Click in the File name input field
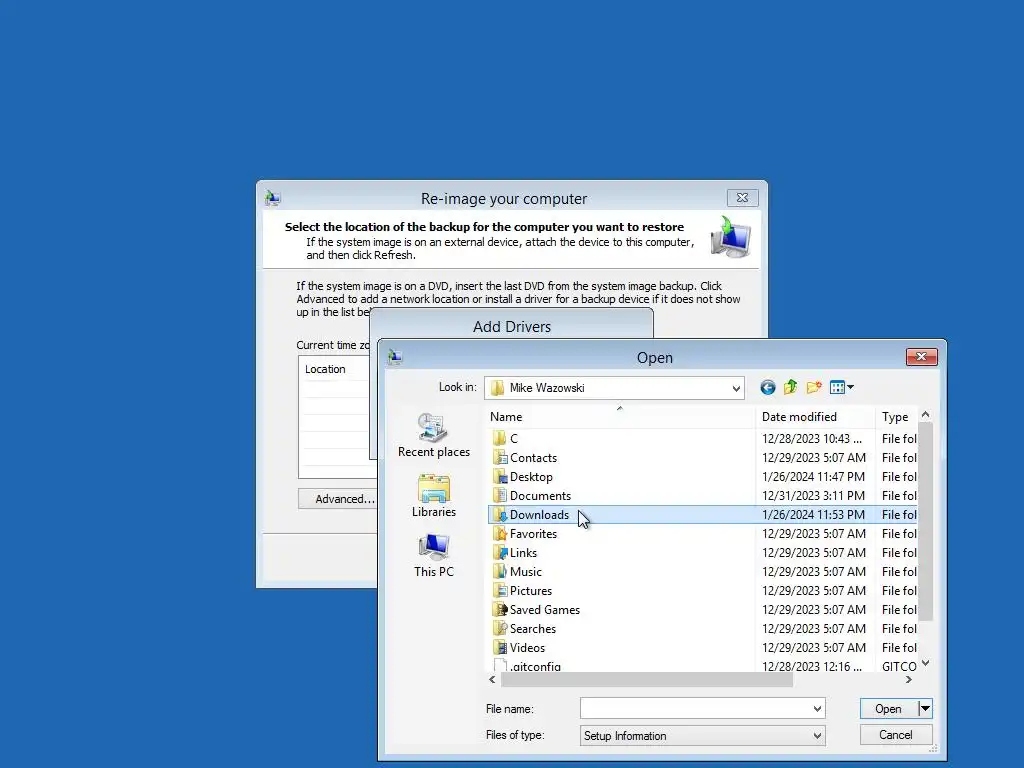 pos(695,709)
